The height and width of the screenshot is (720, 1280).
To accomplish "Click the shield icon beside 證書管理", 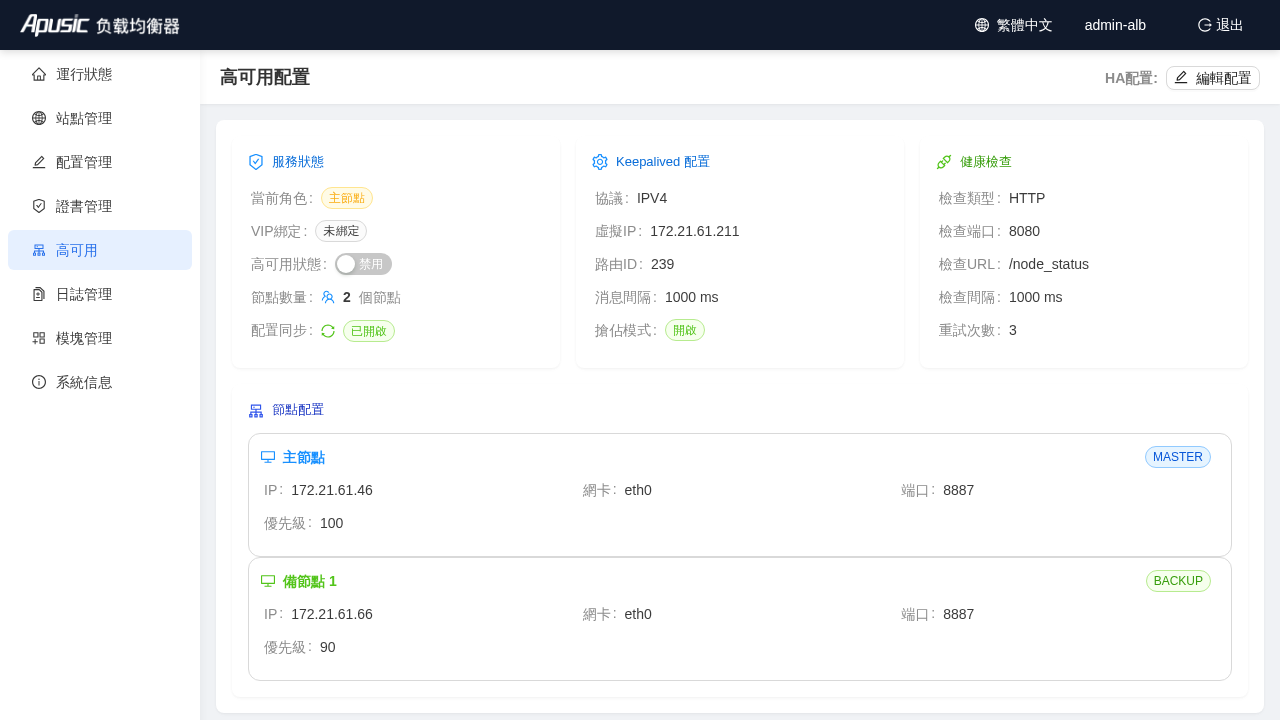I will point(39,206).
